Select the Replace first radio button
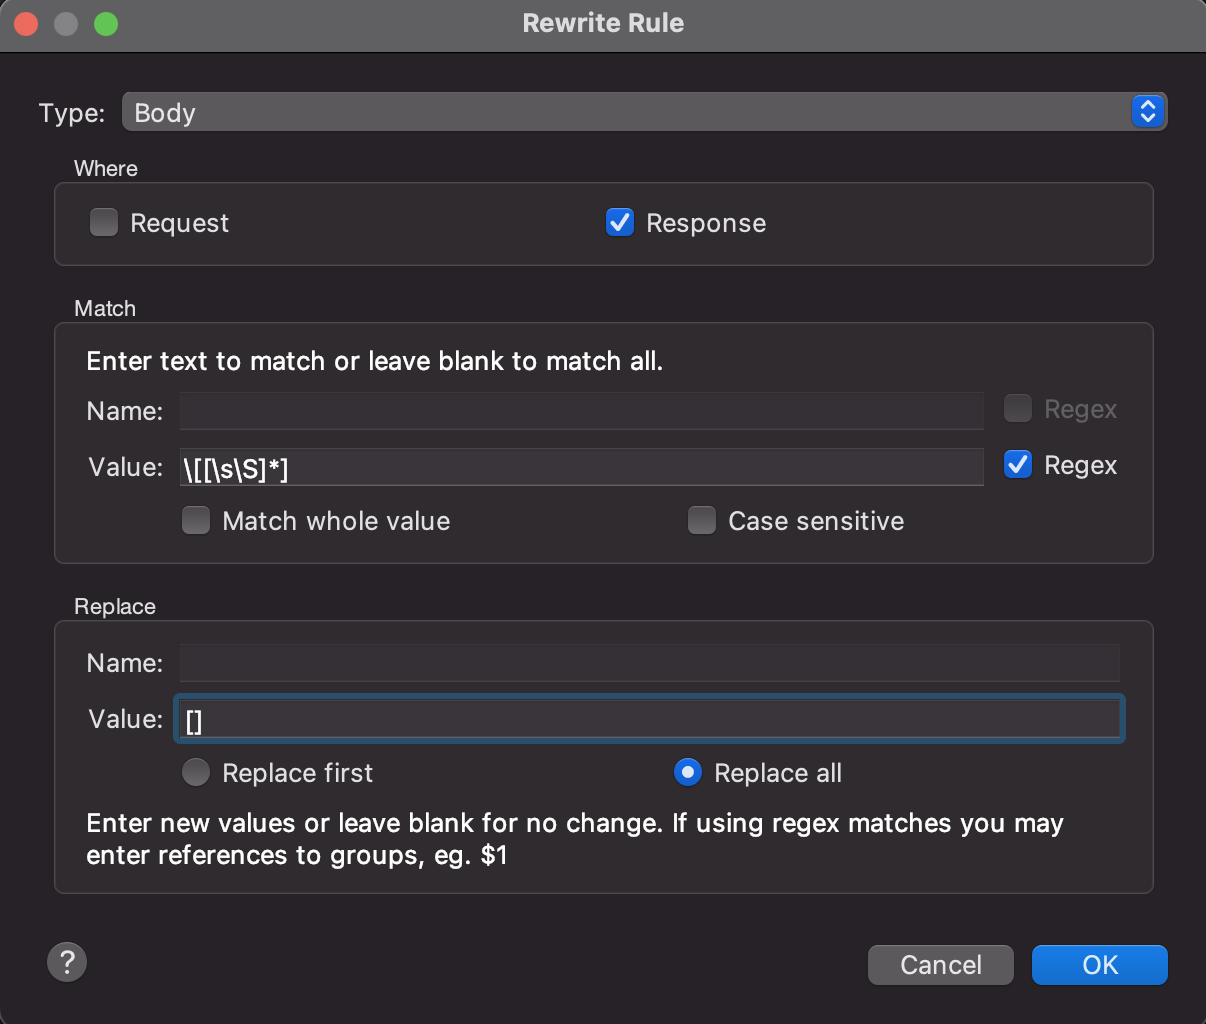Screen dimensions: 1206x1024 coord(196,773)
